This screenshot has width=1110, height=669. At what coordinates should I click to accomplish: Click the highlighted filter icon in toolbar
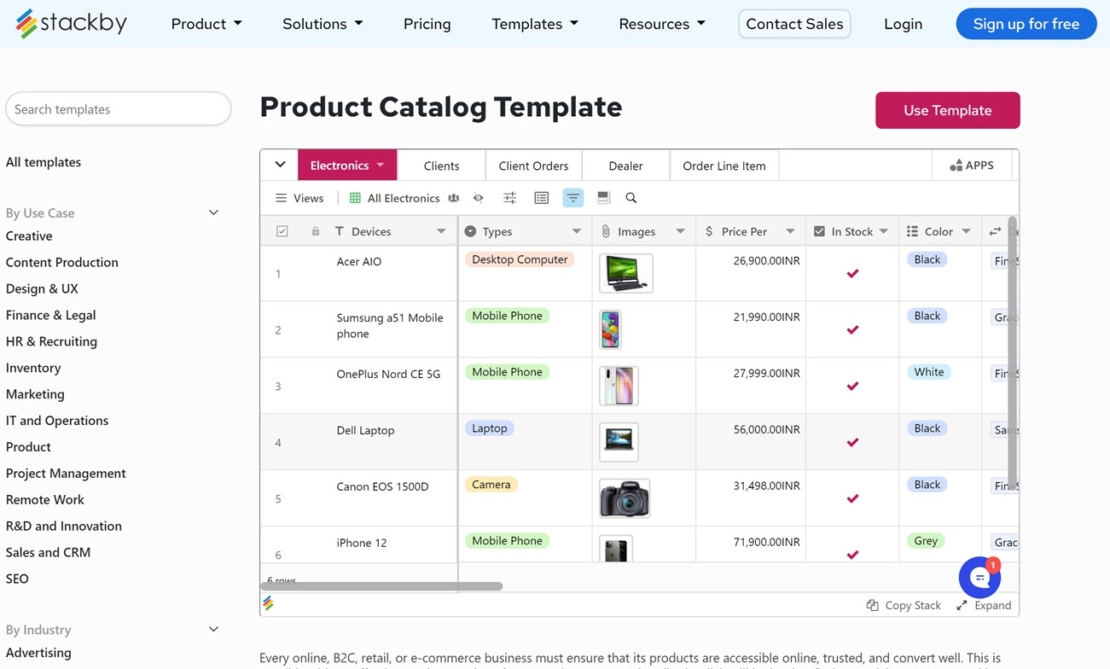(x=573, y=198)
